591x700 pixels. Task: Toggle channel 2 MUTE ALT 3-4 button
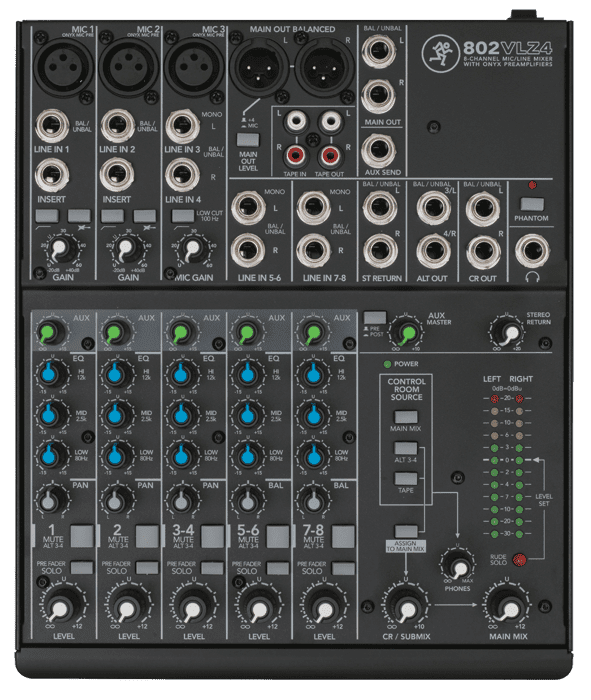click(147, 536)
